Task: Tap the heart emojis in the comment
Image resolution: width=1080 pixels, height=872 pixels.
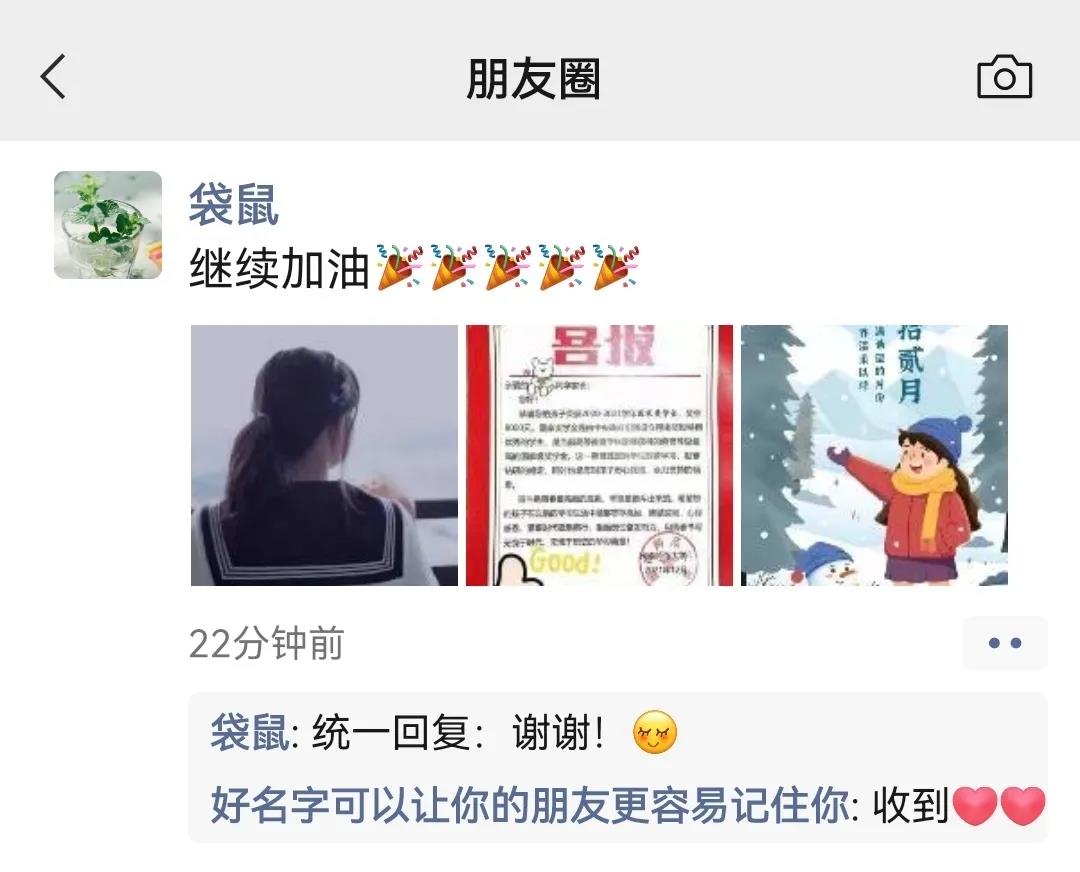Action: [999, 805]
